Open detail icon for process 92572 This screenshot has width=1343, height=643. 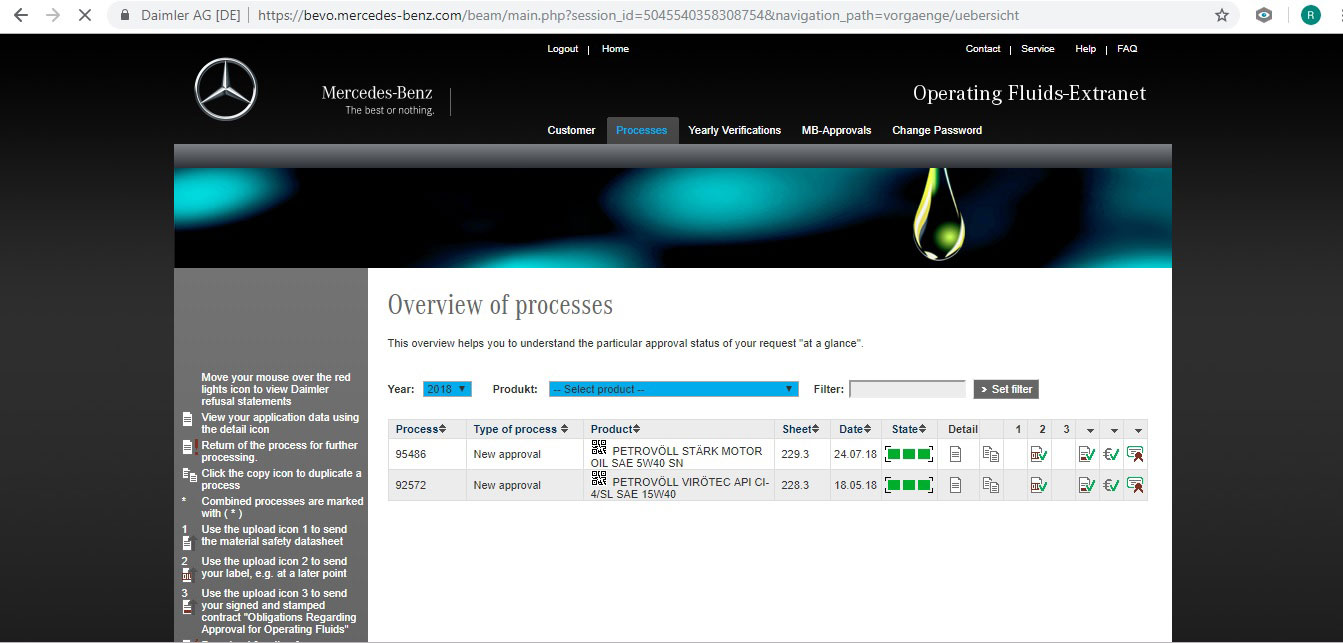point(955,485)
